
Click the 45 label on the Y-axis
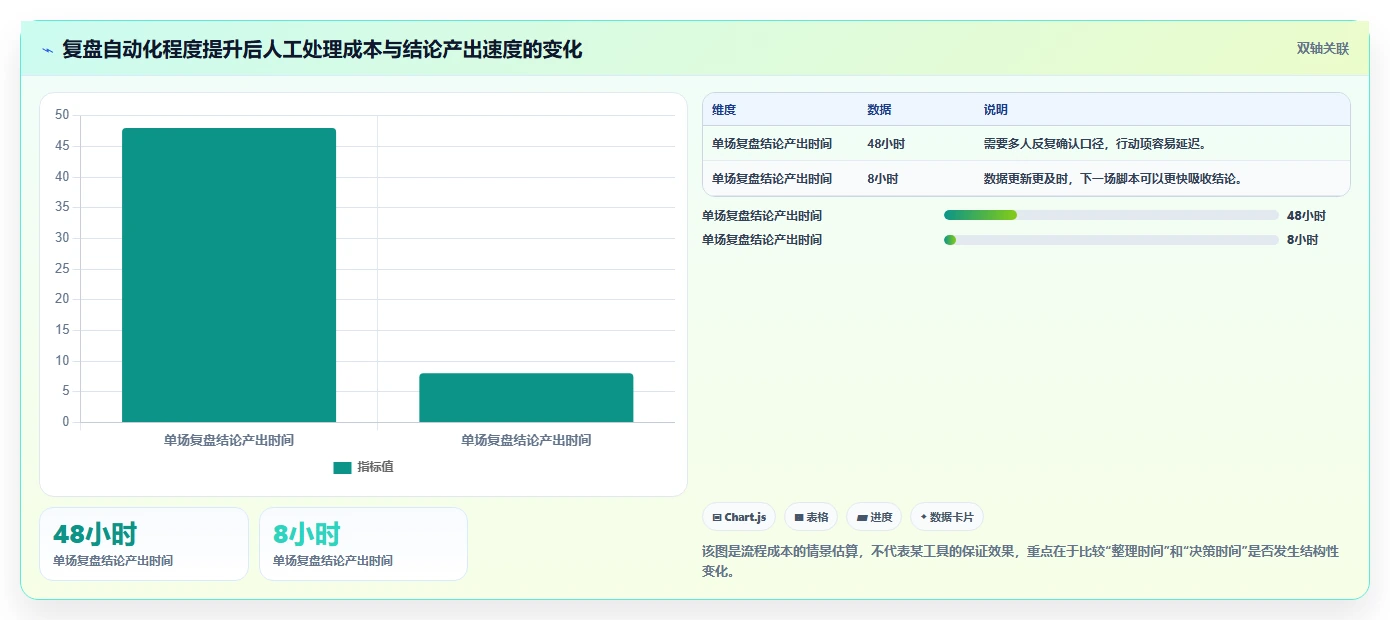point(62,146)
